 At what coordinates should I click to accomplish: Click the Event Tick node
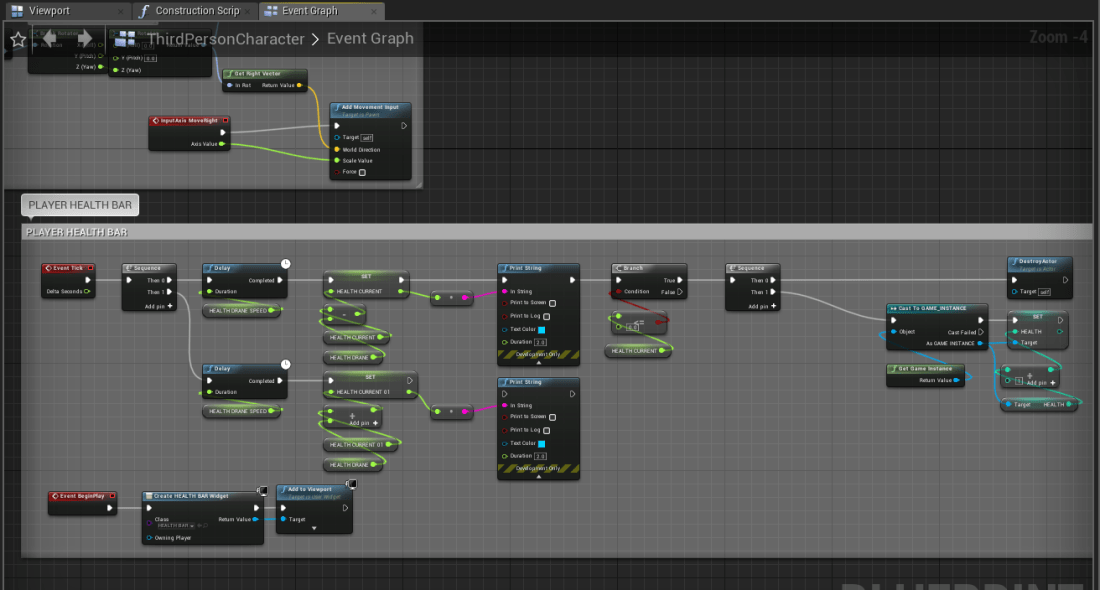pyautogui.click(x=68, y=268)
